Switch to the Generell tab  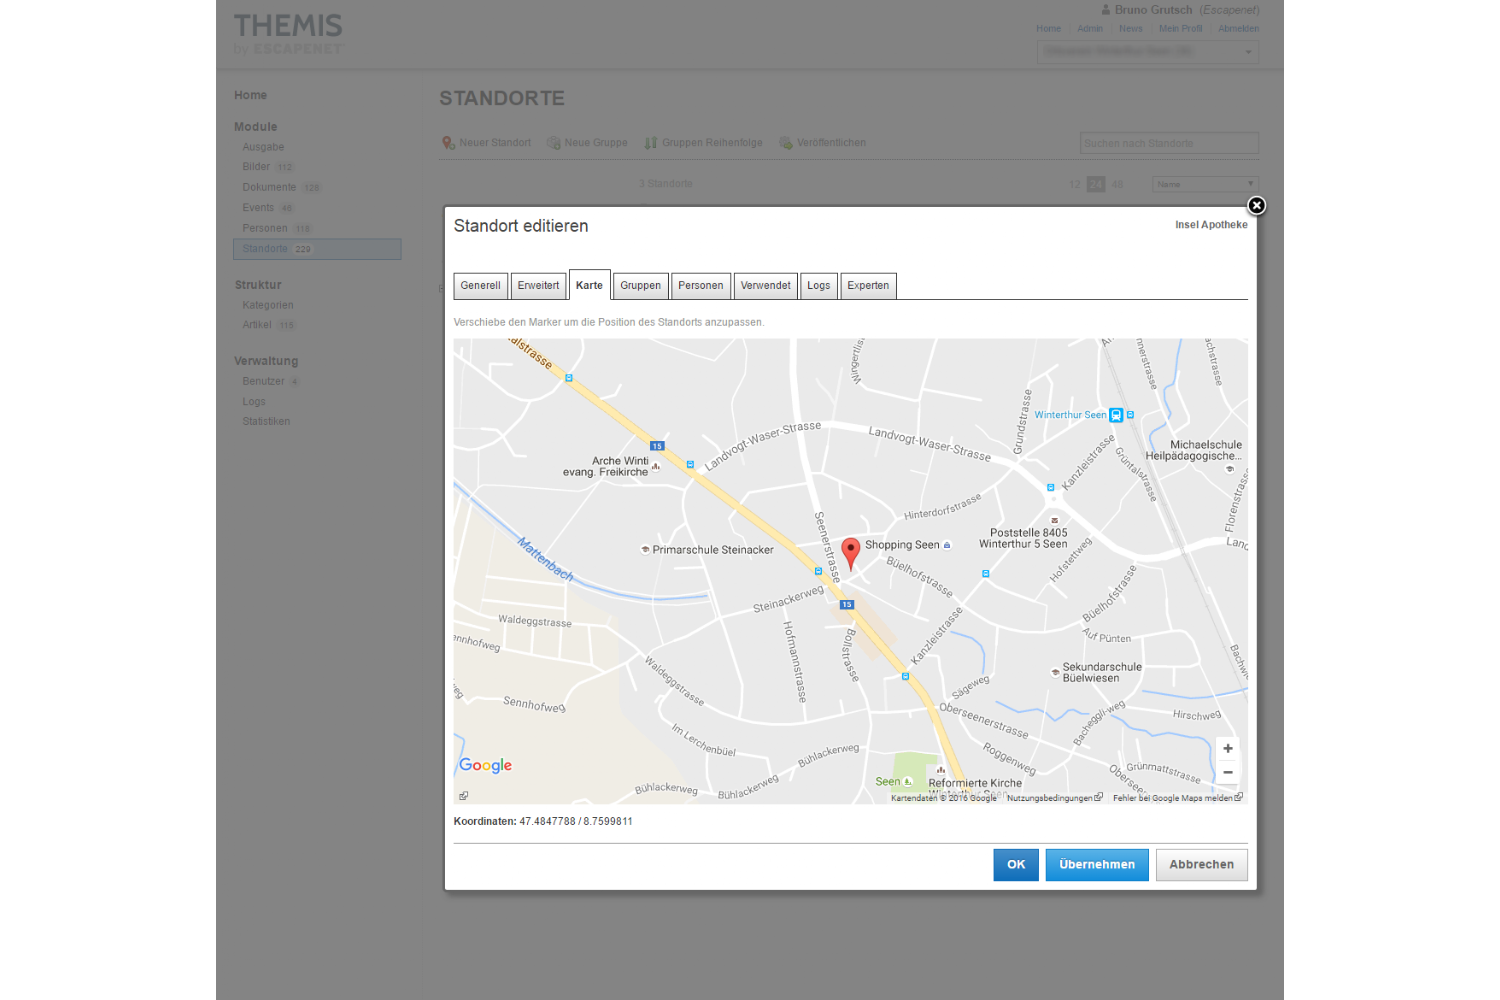[x=480, y=286]
